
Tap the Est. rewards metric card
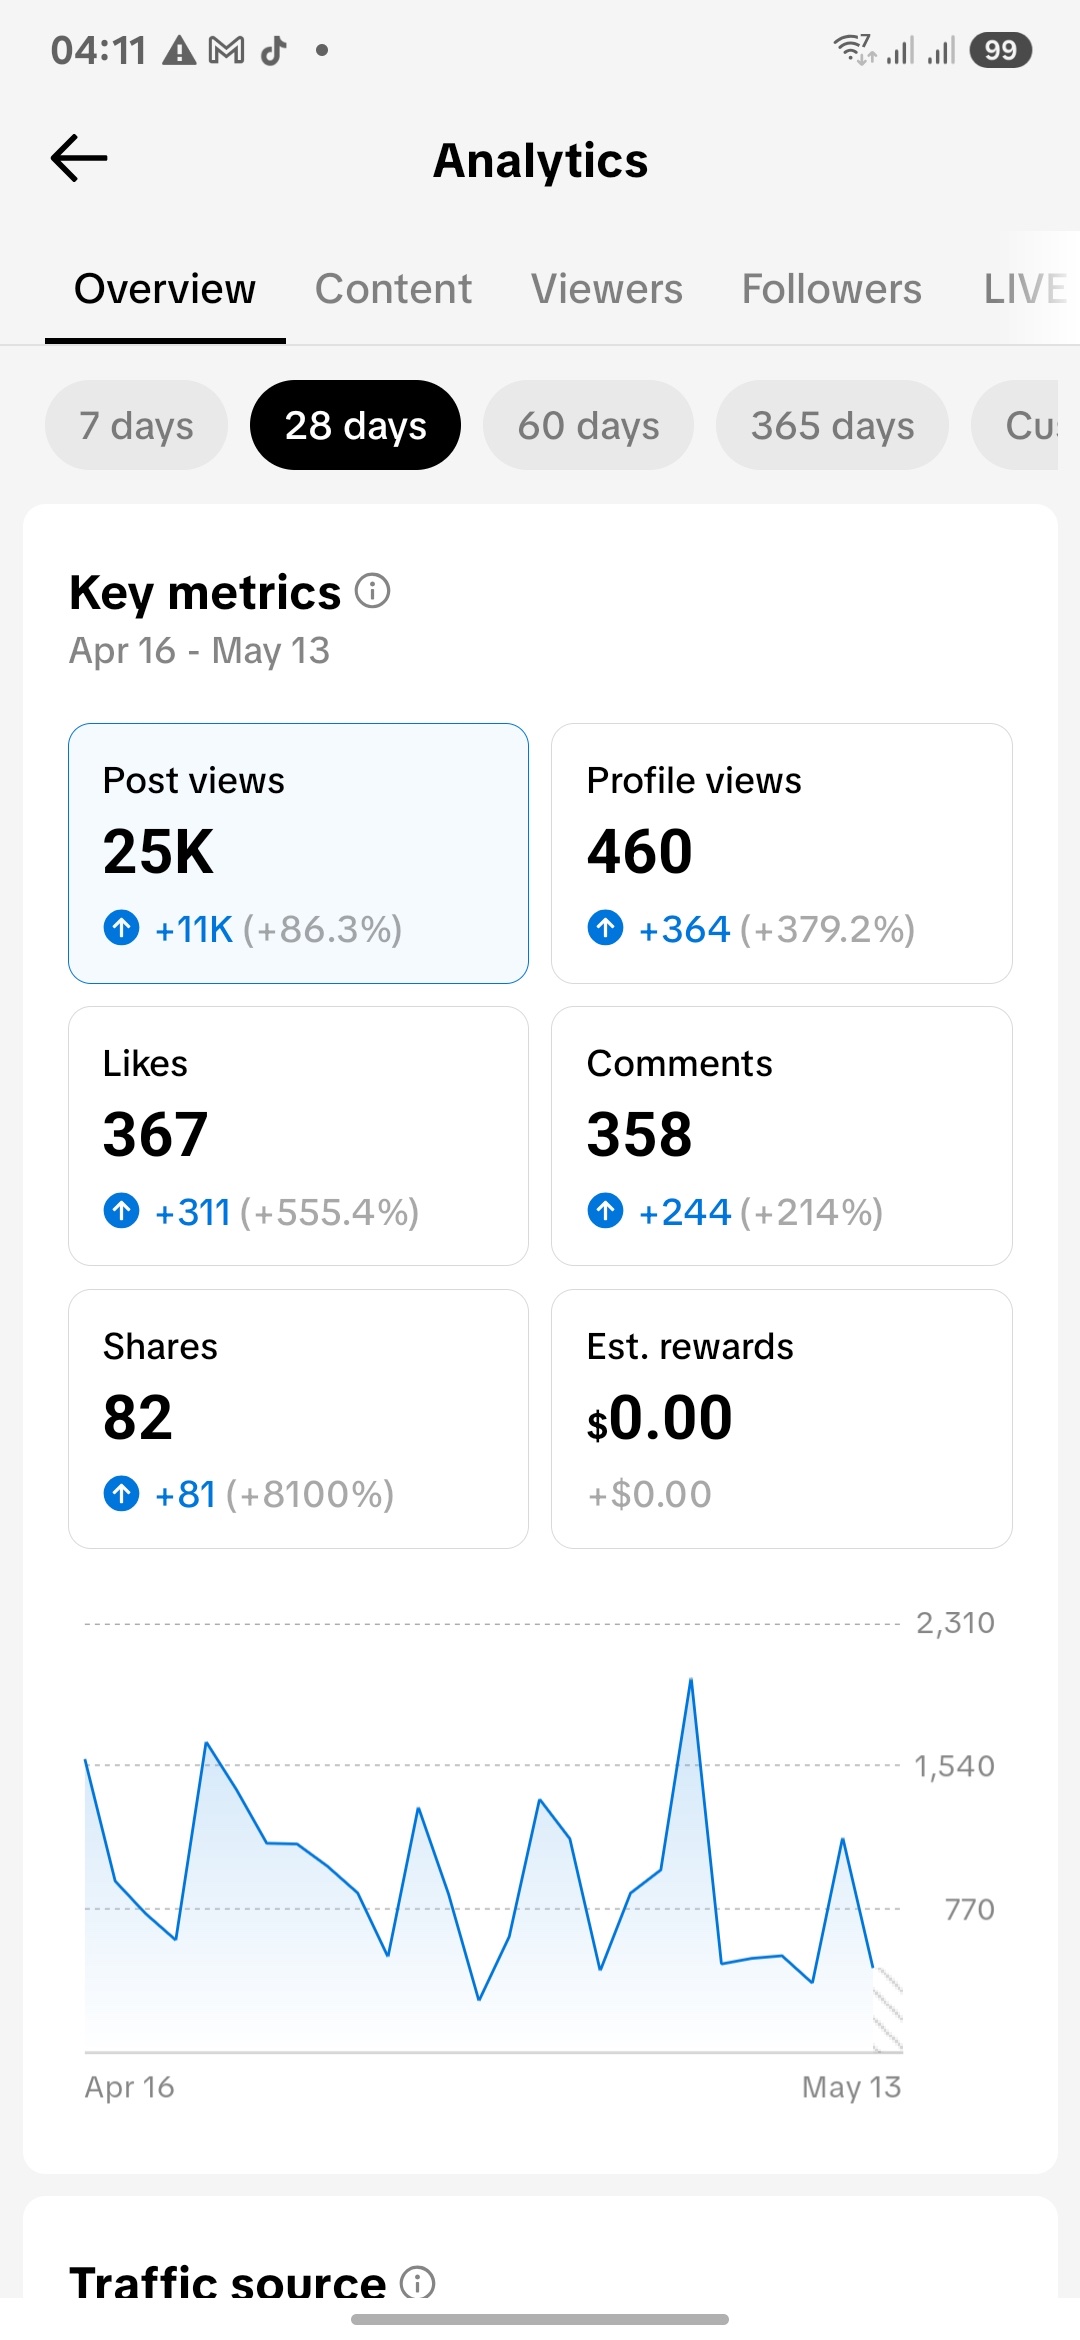[781, 1419]
